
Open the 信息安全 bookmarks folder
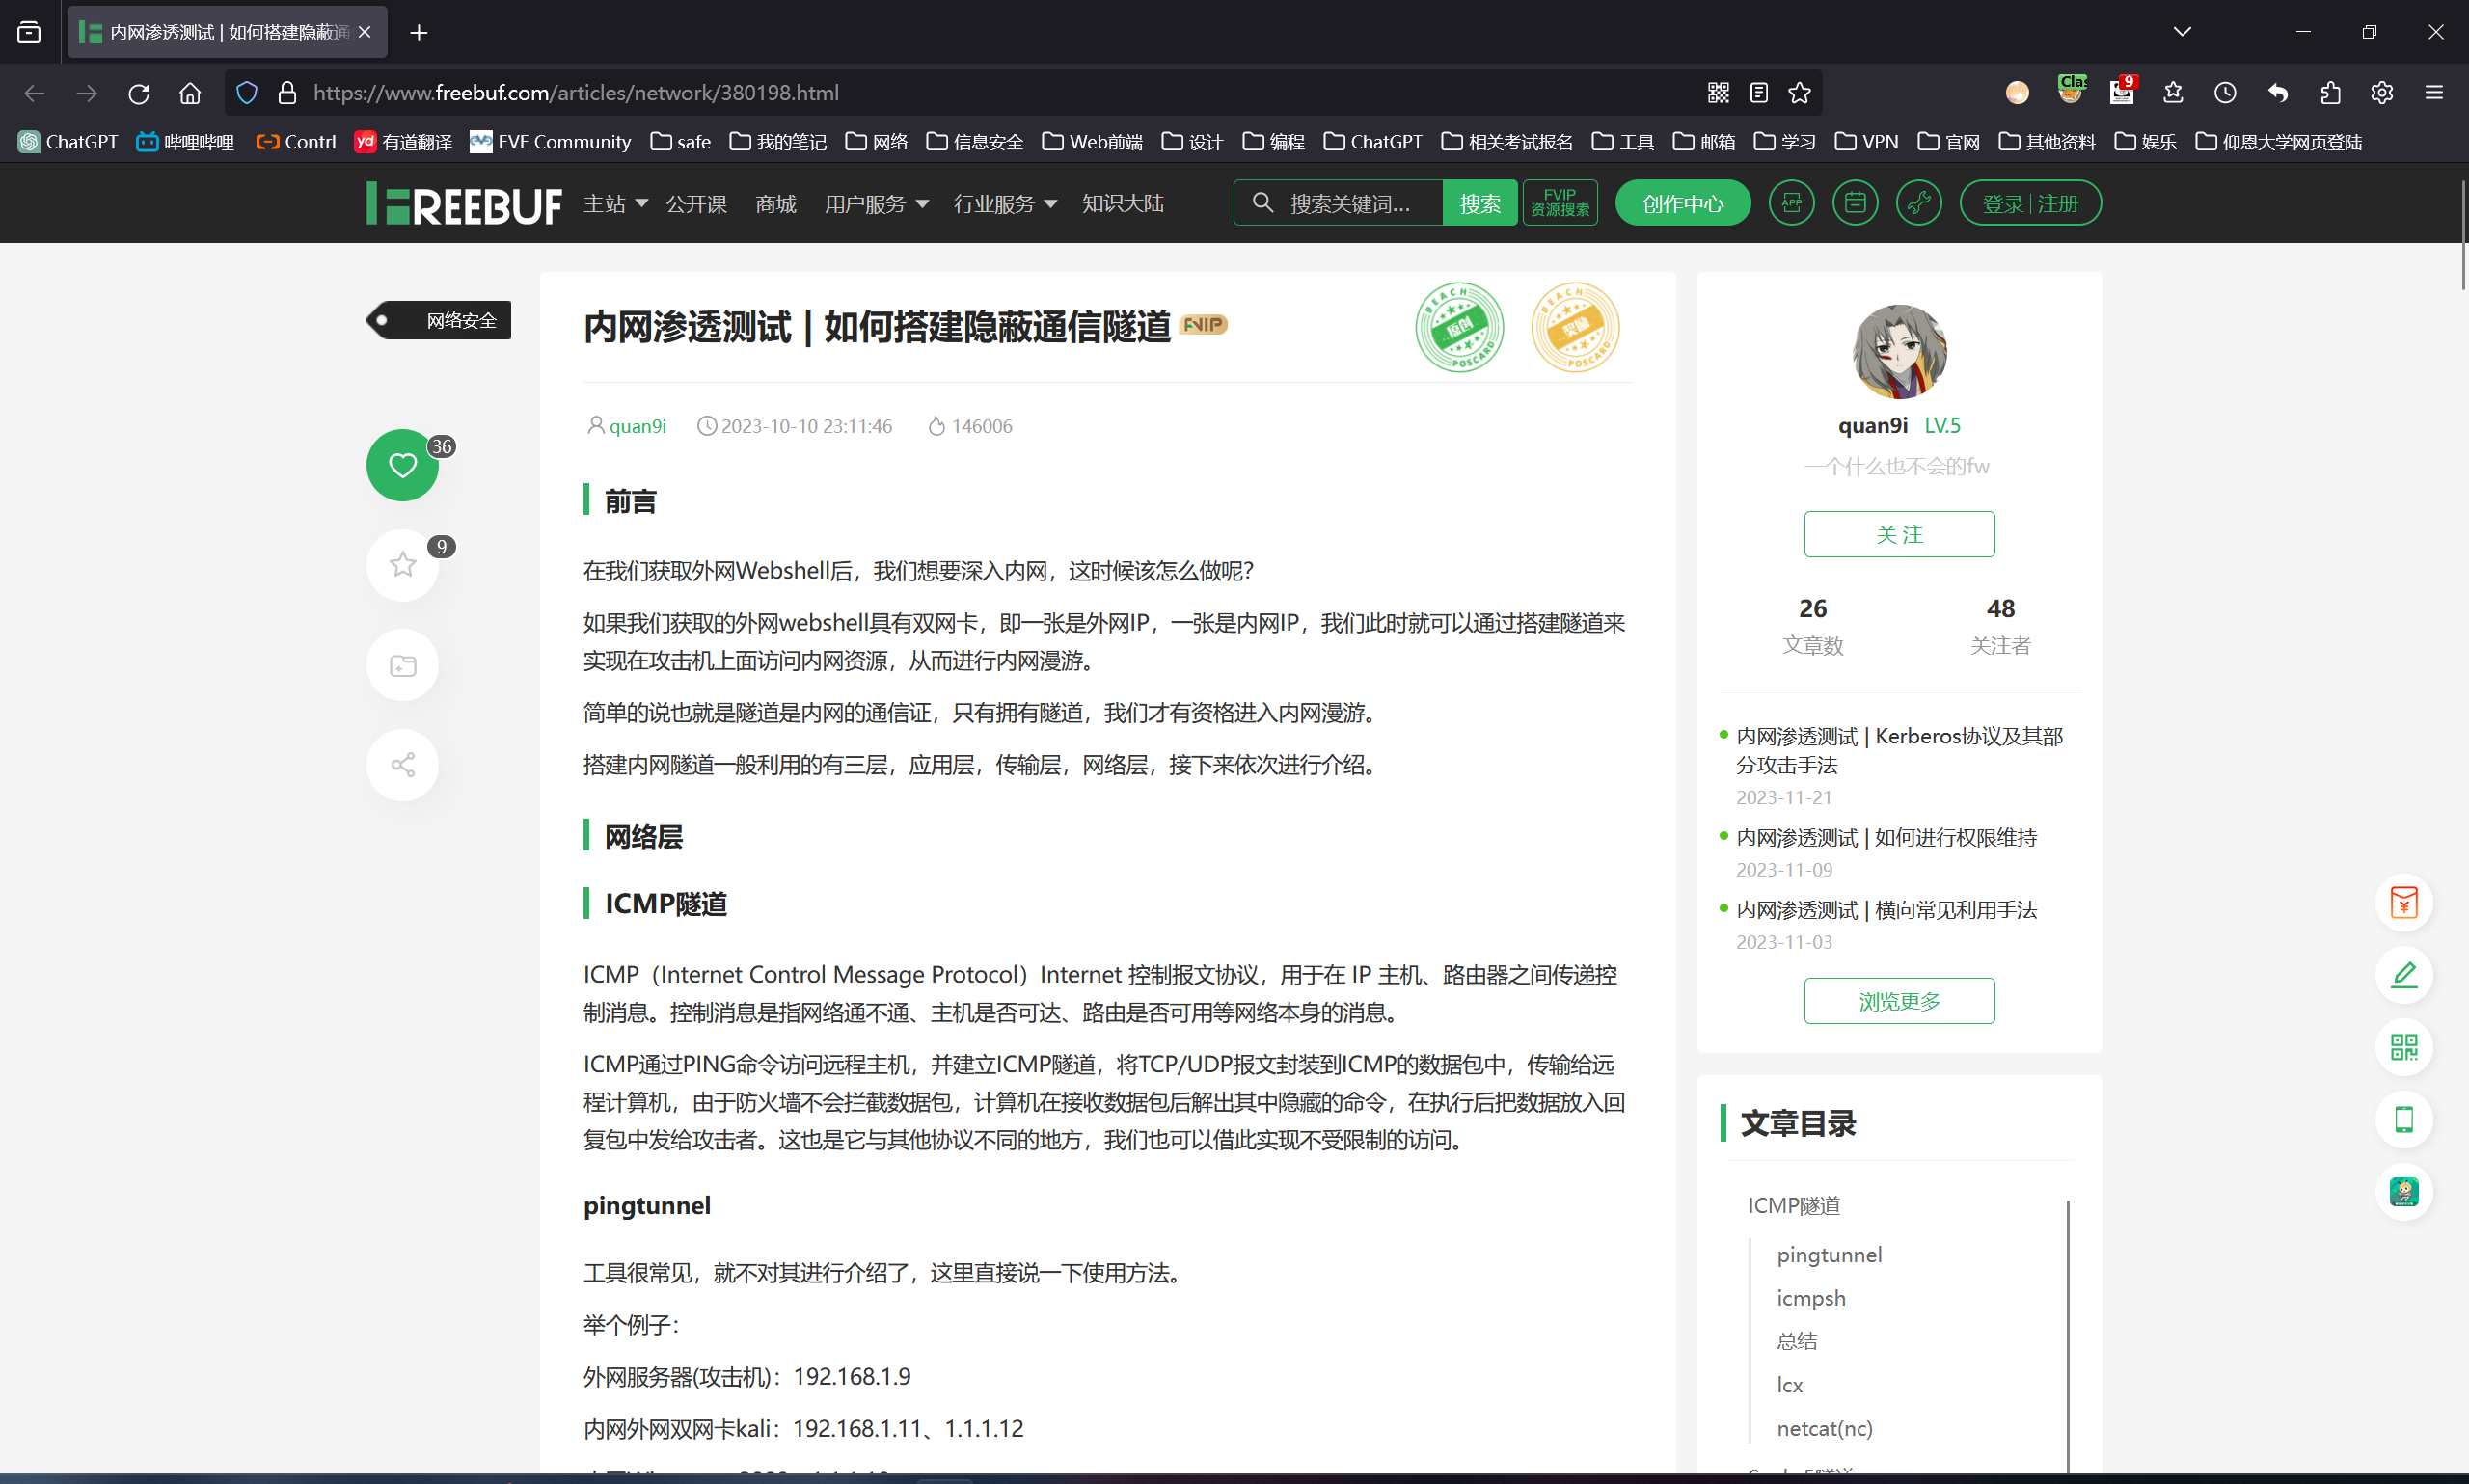[974, 142]
